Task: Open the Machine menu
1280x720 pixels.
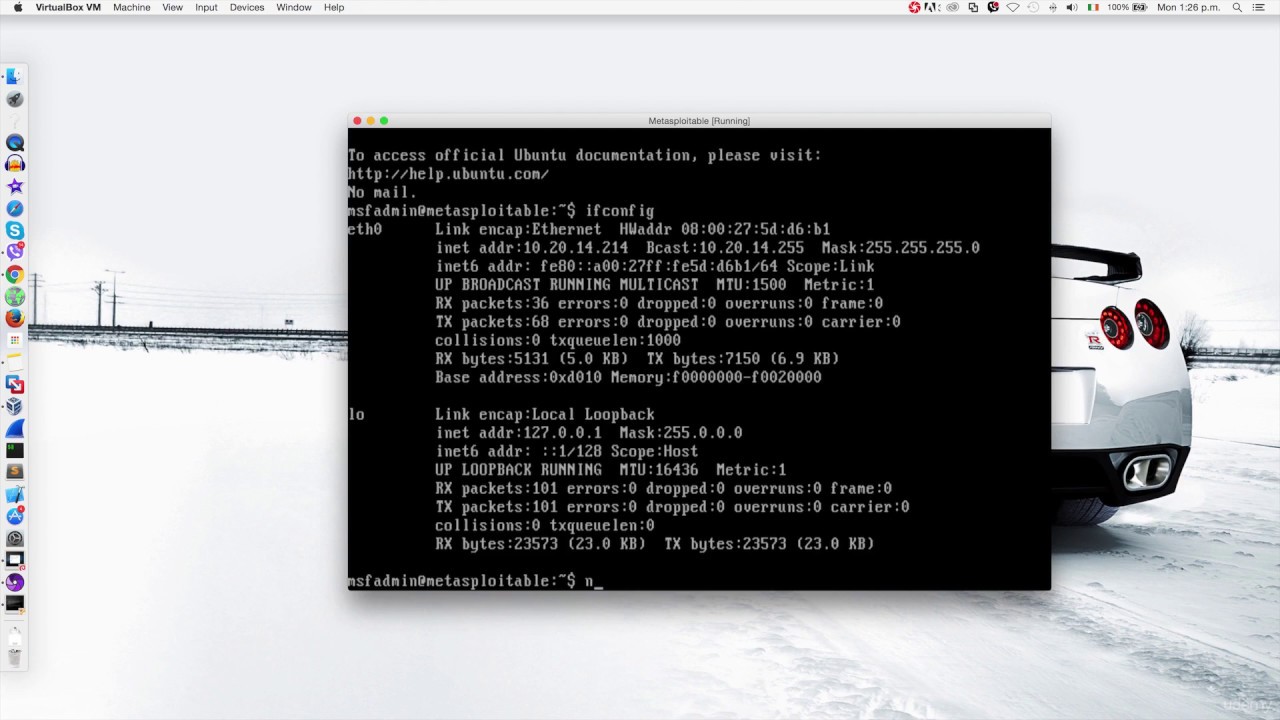Action: coord(131,7)
